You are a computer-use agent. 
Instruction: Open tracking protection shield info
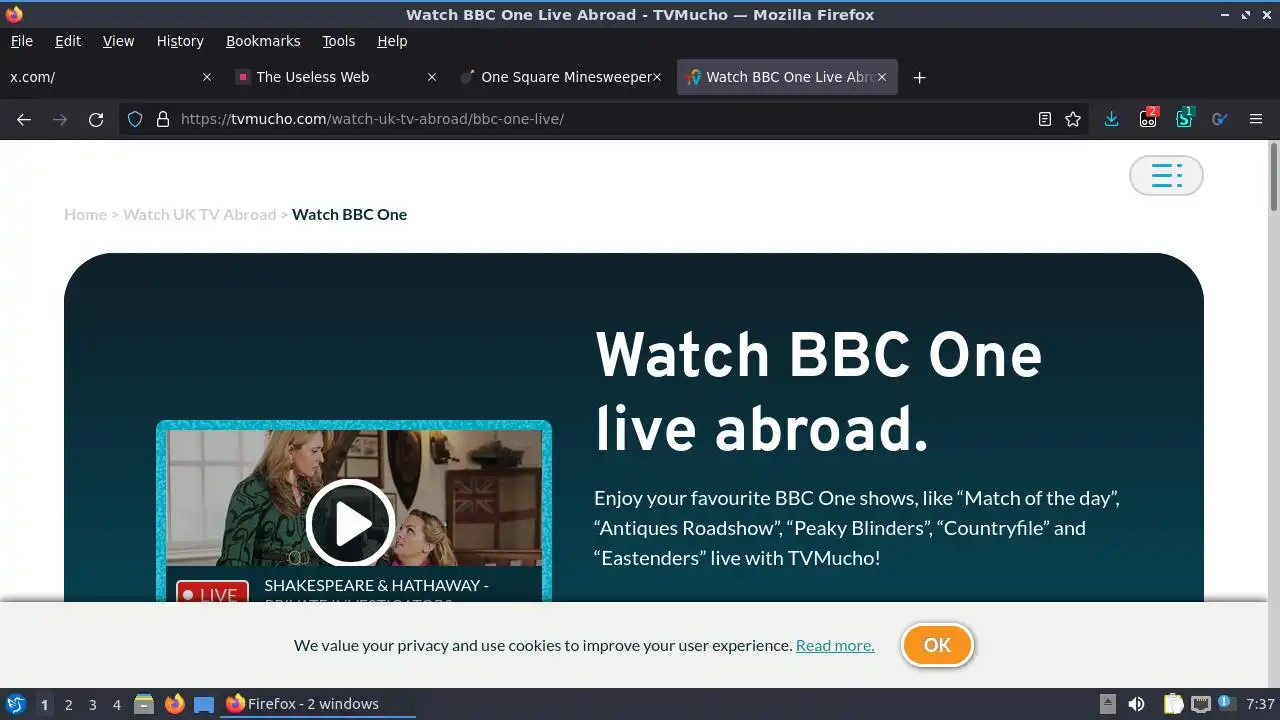[135, 119]
